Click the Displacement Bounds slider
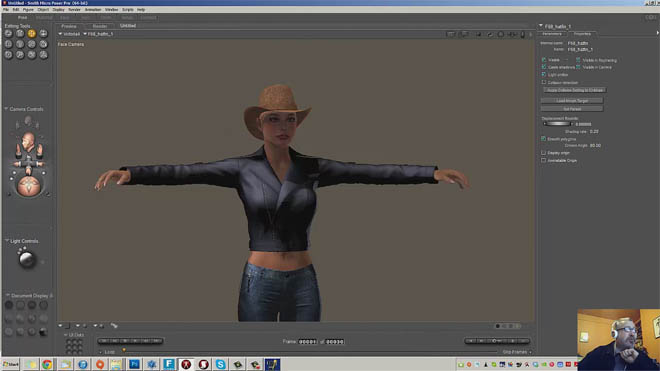 557,124
